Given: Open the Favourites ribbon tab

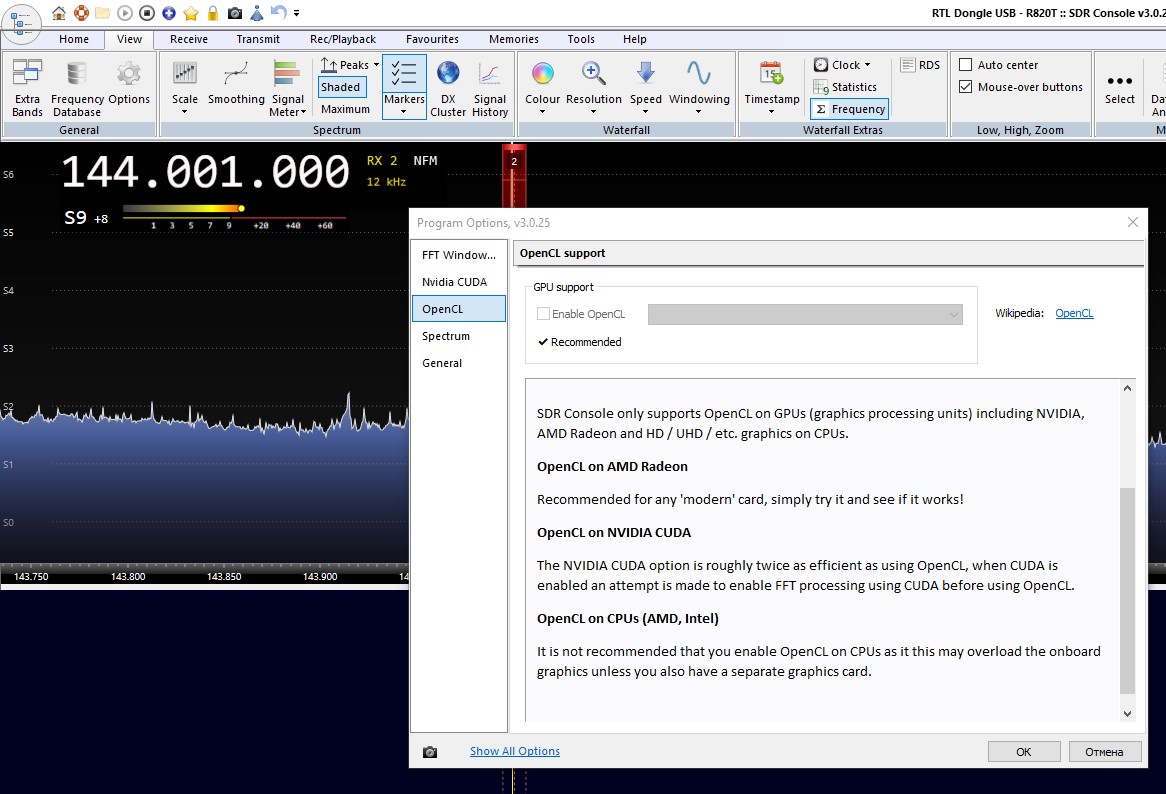Looking at the screenshot, I should 432,39.
